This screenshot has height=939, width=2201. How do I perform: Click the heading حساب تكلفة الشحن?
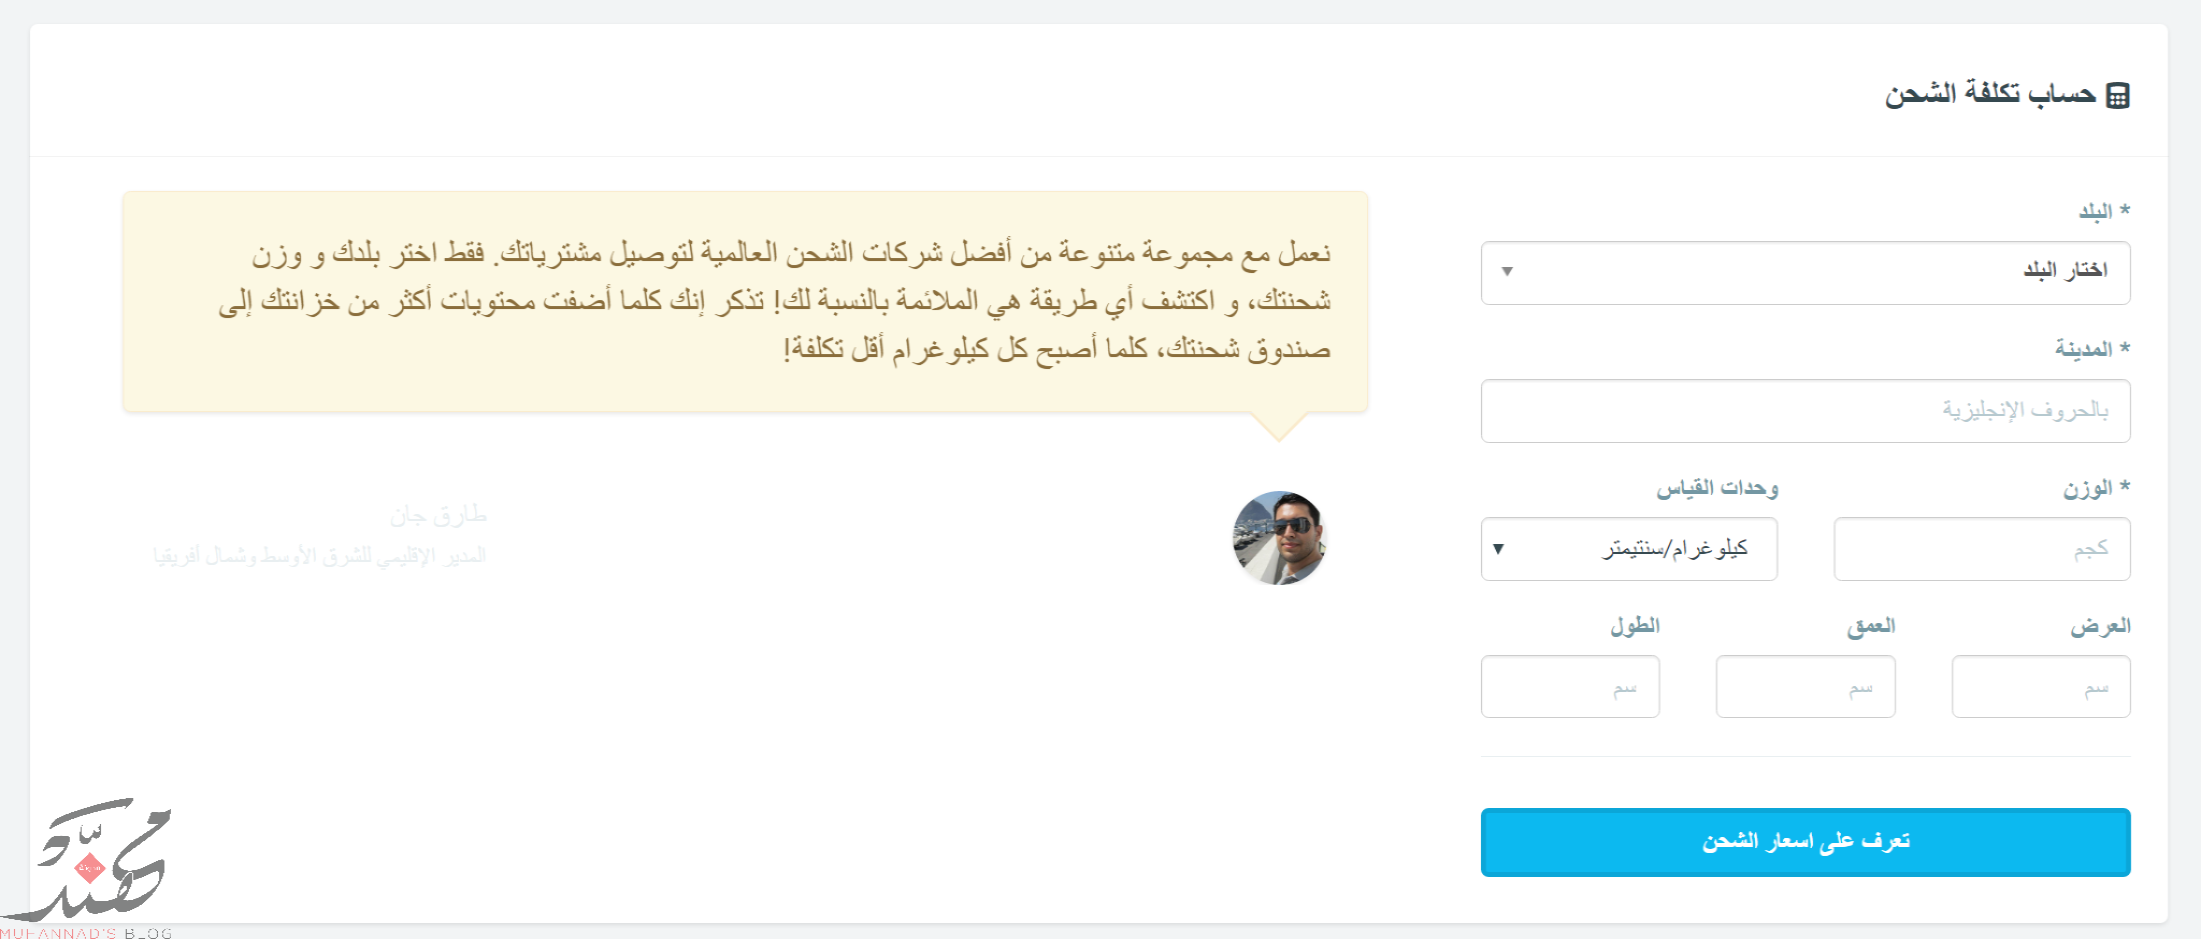(1990, 94)
